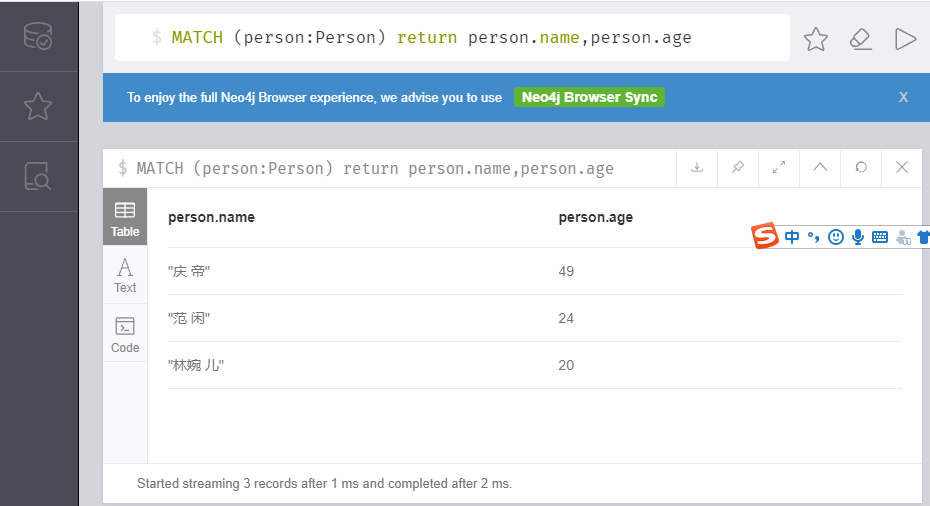The width and height of the screenshot is (930, 506).
Task: Pin the result frame
Action: (738, 168)
